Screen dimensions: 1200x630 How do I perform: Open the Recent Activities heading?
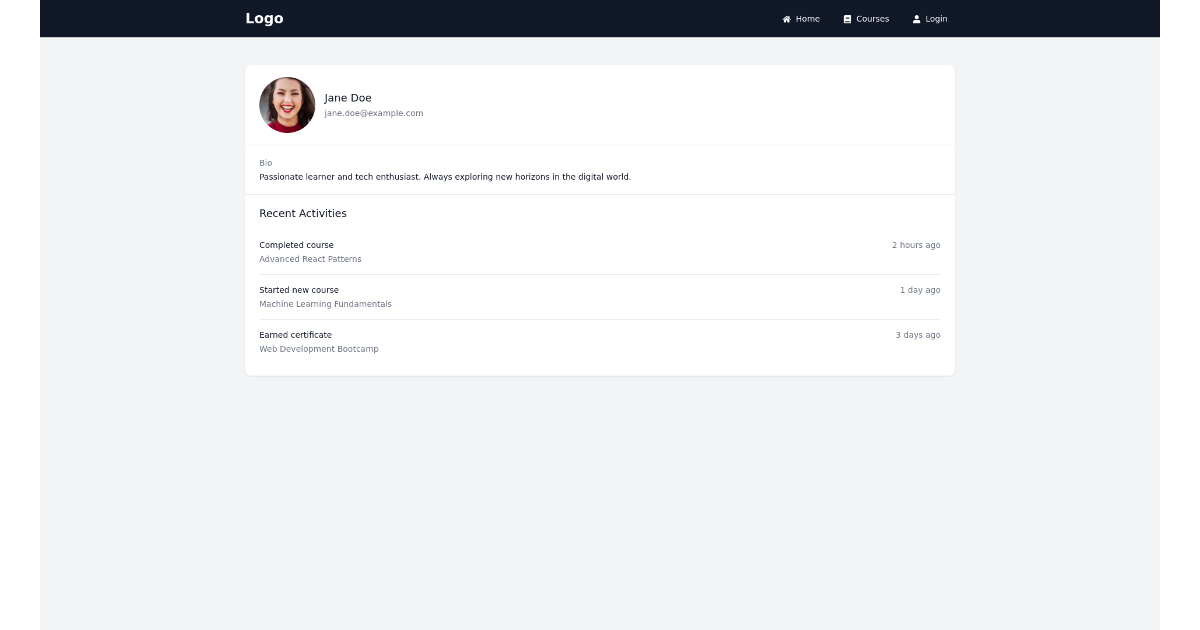[x=303, y=213]
